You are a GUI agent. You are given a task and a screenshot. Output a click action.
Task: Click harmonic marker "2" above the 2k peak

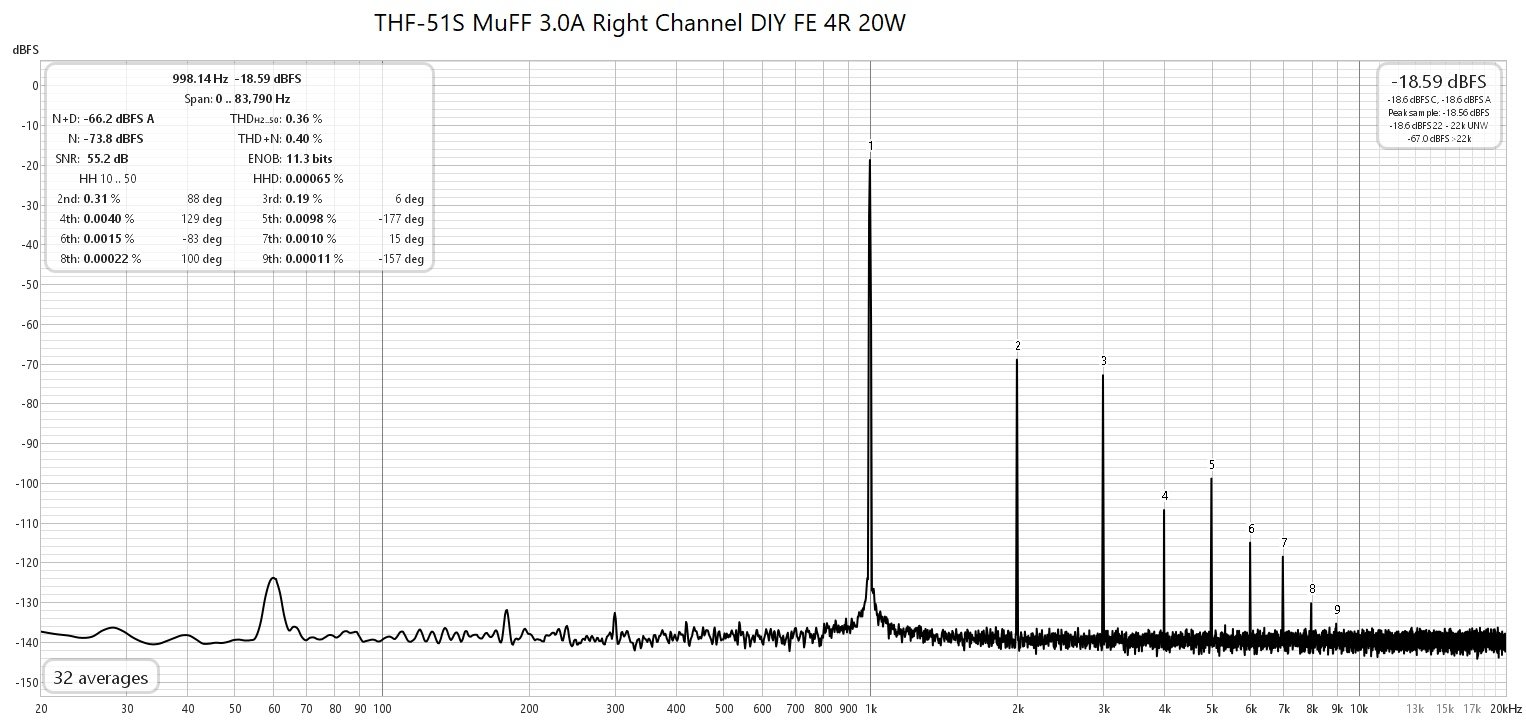1017,346
